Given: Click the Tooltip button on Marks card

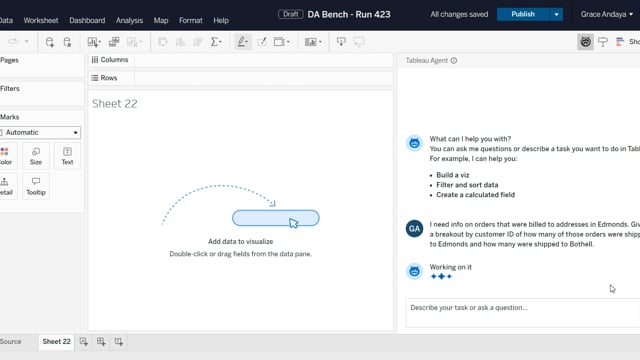Looking at the screenshot, I should coord(36,187).
